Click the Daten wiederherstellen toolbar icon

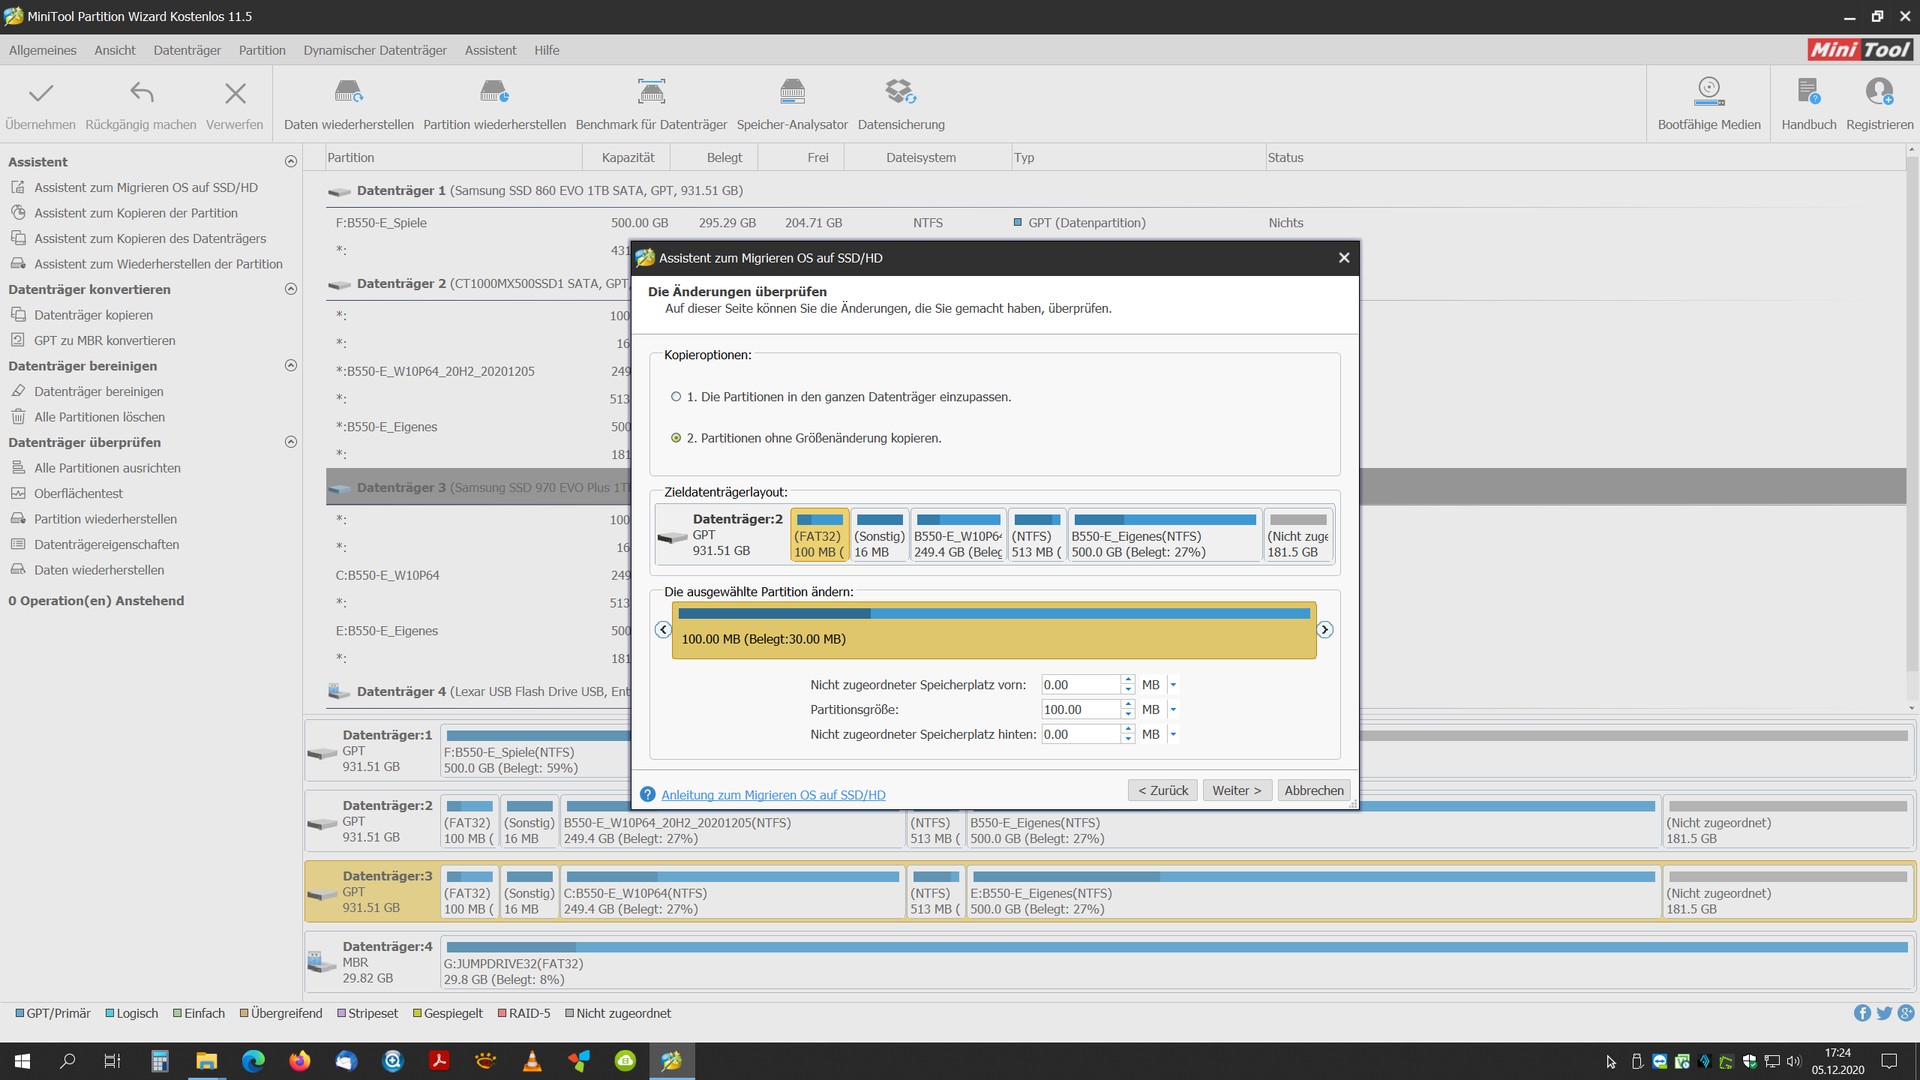(x=348, y=94)
